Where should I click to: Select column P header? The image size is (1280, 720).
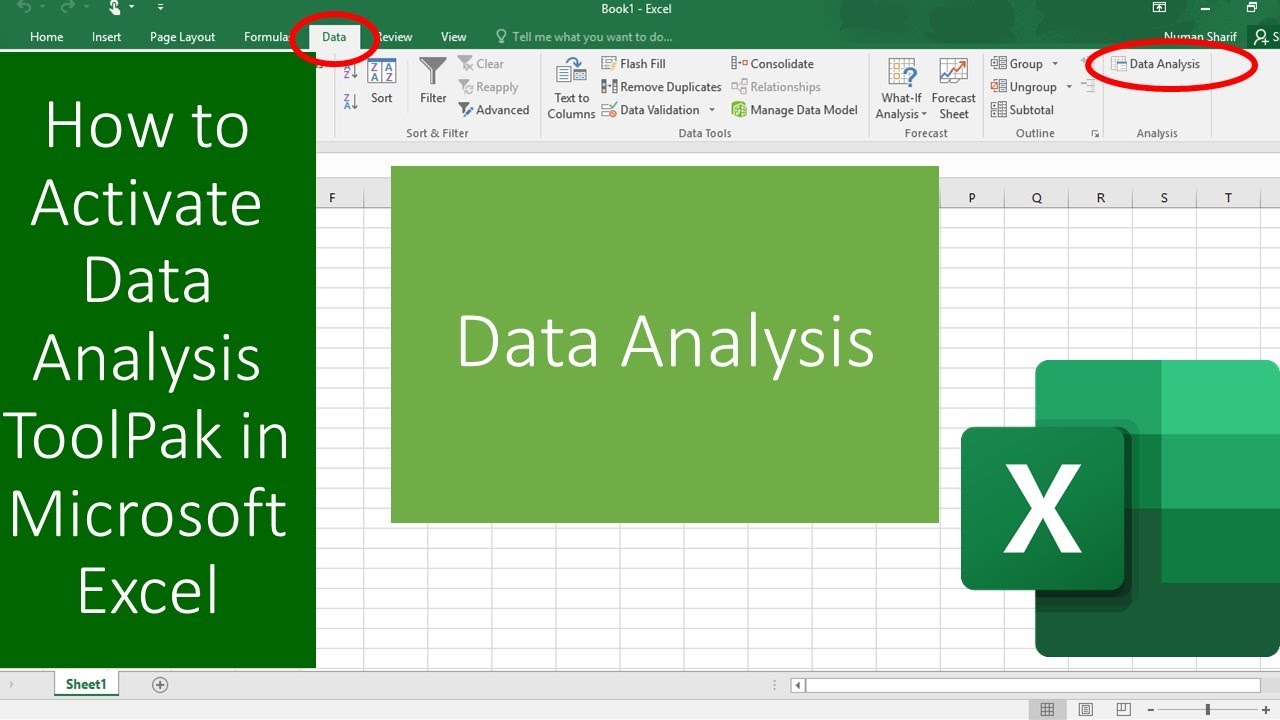pos(972,198)
